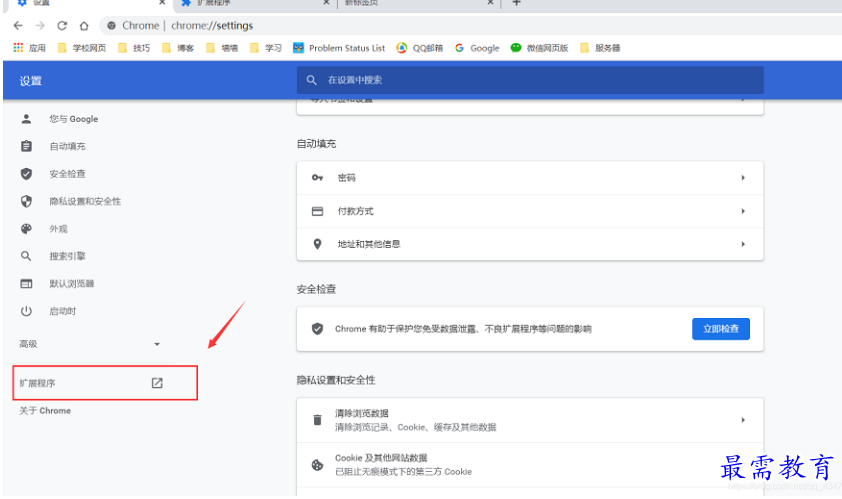Screen dimensions: 842x499
Task: Open 自动填充 in the sidebar
Action: pyautogui.click(x=67, y=146)
